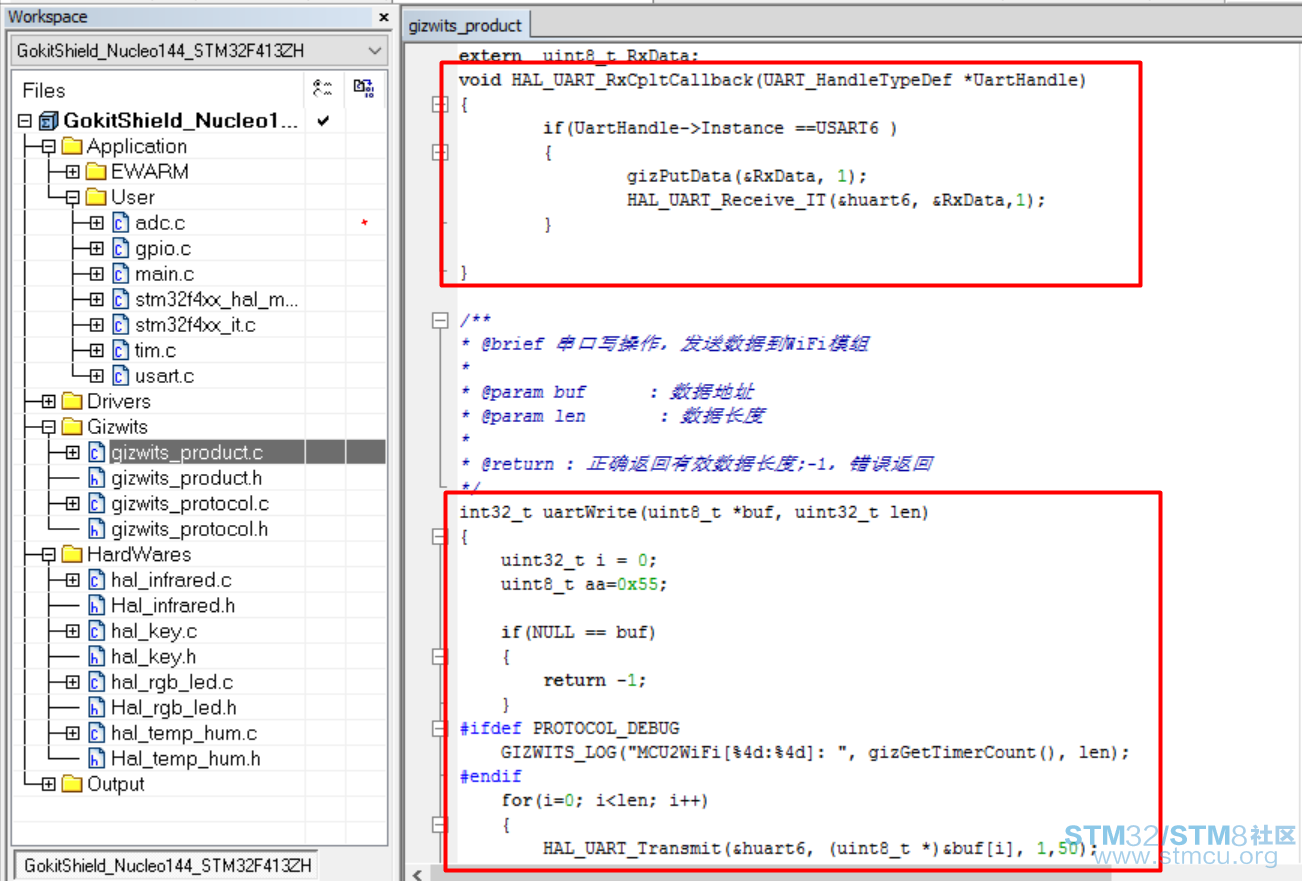The width and height of the screenshot is (1302, 881).
Task: Select the tim.c file icon
Action: click(120, 351)
